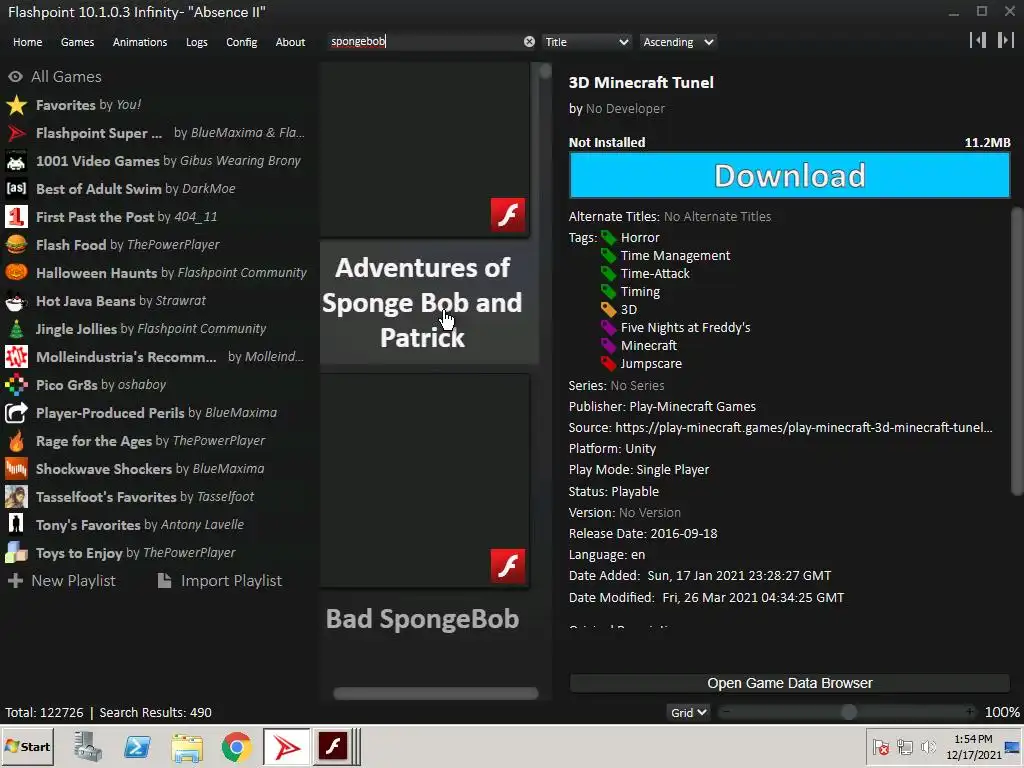Open the Favorites playlist star icon
Viewport: 1024px width, 768px height.
coord(16,105)
